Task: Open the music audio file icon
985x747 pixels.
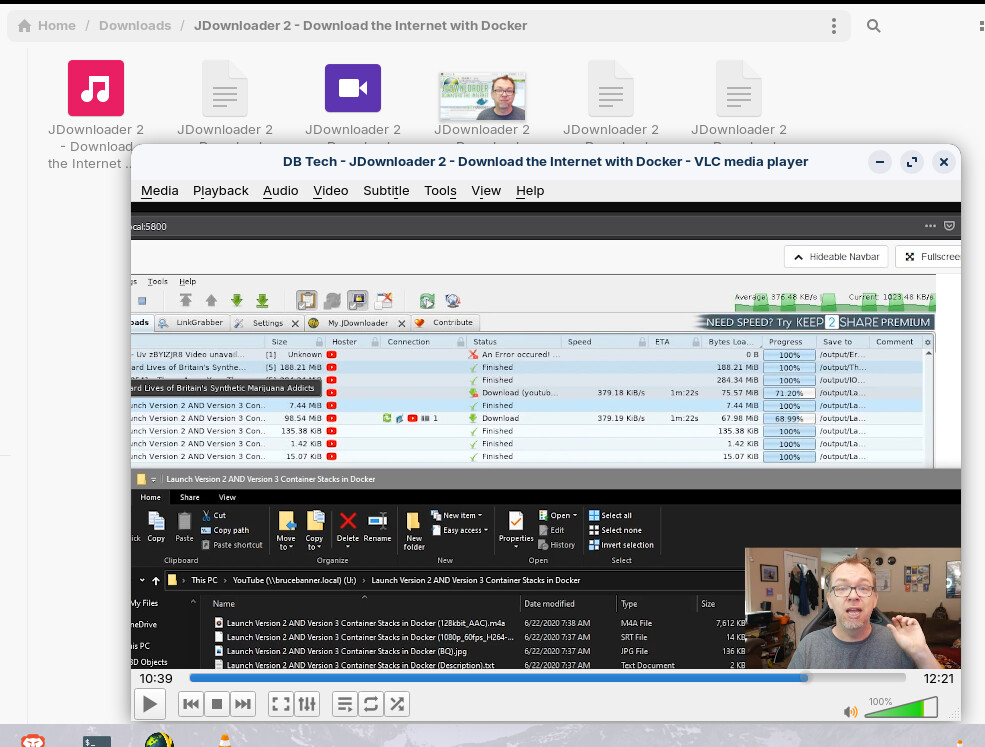Action: (x=96, y=88)
